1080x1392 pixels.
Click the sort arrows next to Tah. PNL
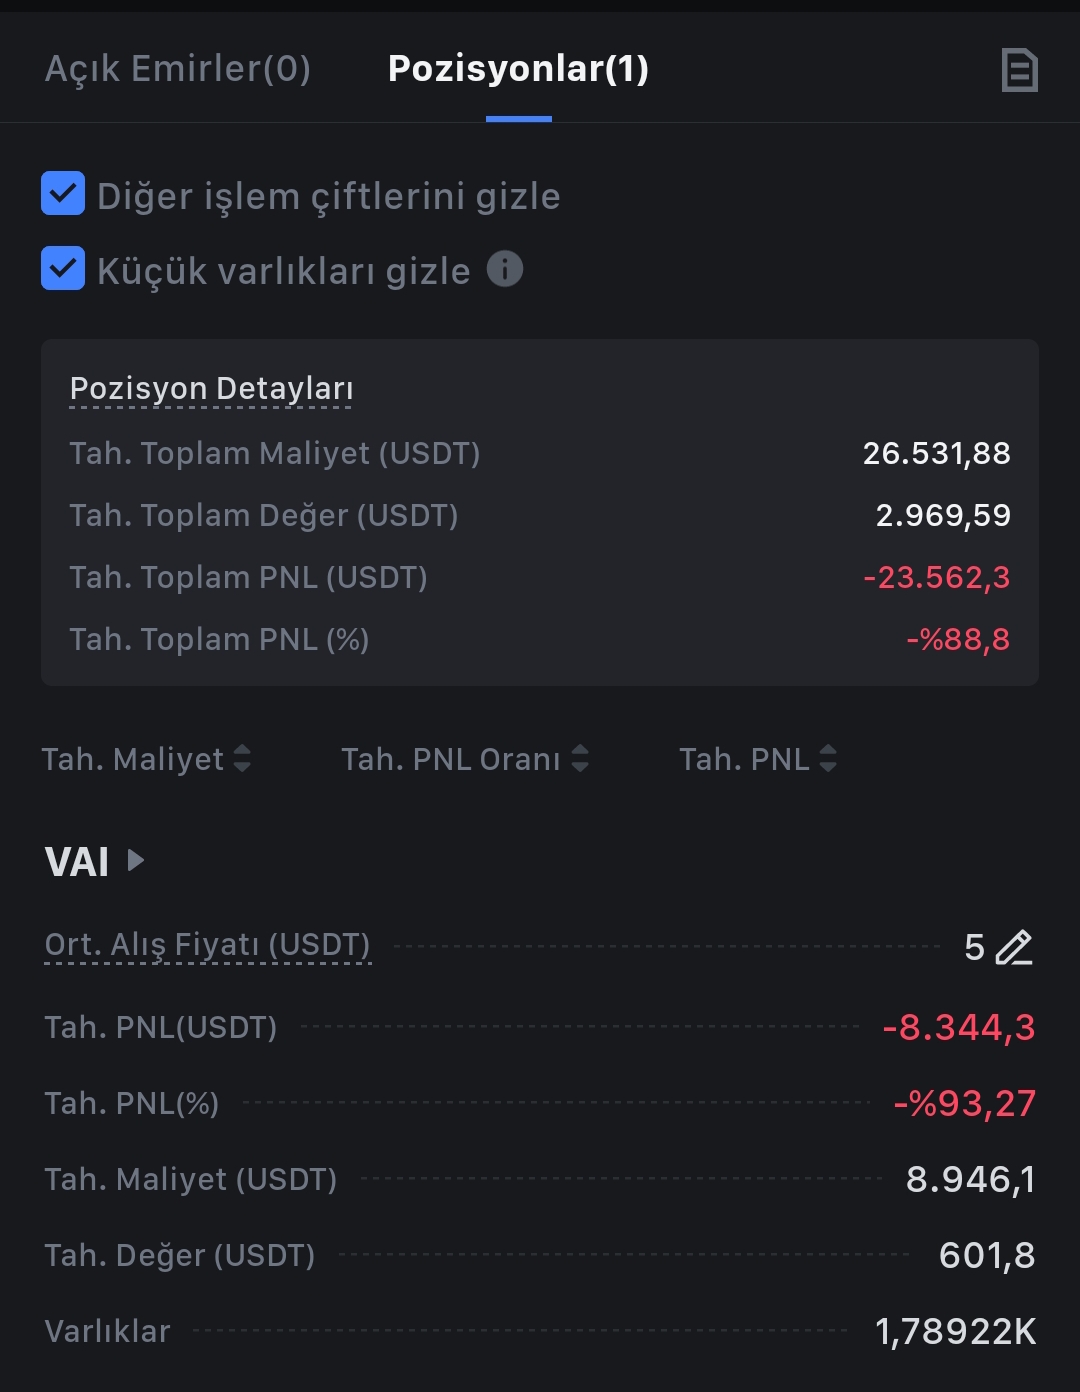pos(828,759)
